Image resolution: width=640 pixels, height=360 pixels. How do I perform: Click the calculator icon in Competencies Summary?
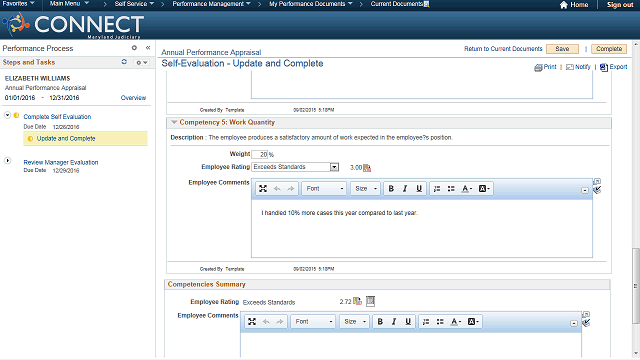click(x=370, y=301)
